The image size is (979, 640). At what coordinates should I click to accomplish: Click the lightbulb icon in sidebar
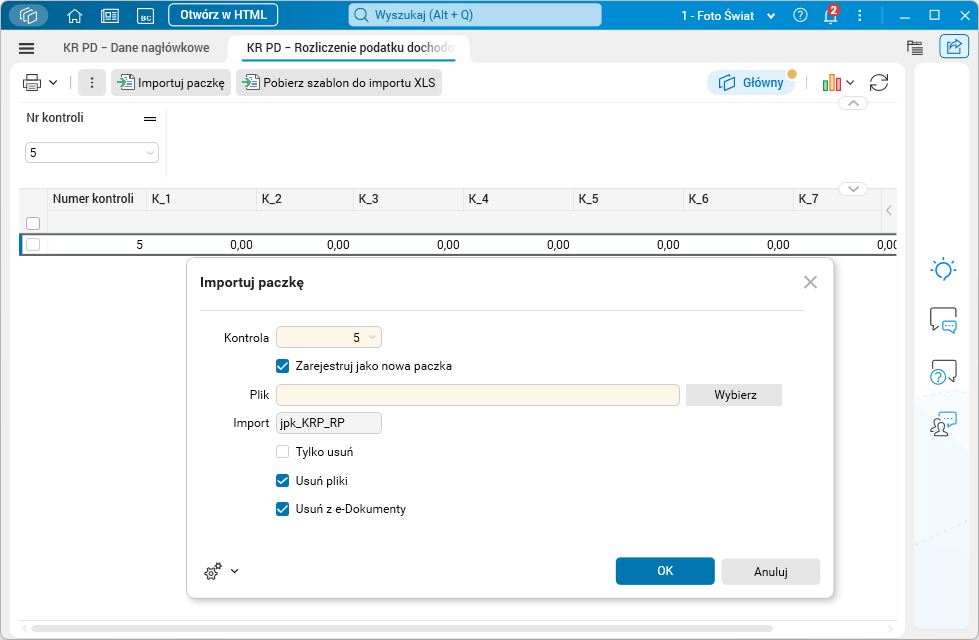[943, 269]
